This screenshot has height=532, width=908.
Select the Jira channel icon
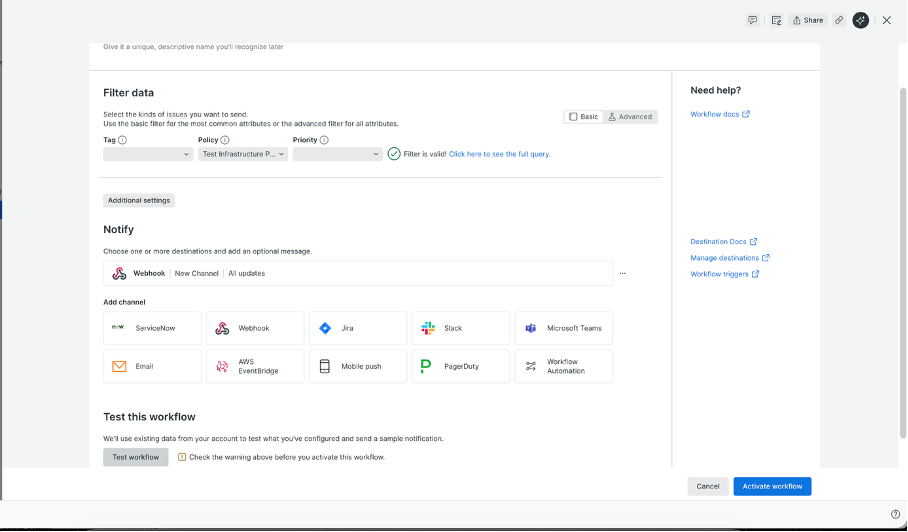(325, 328)
